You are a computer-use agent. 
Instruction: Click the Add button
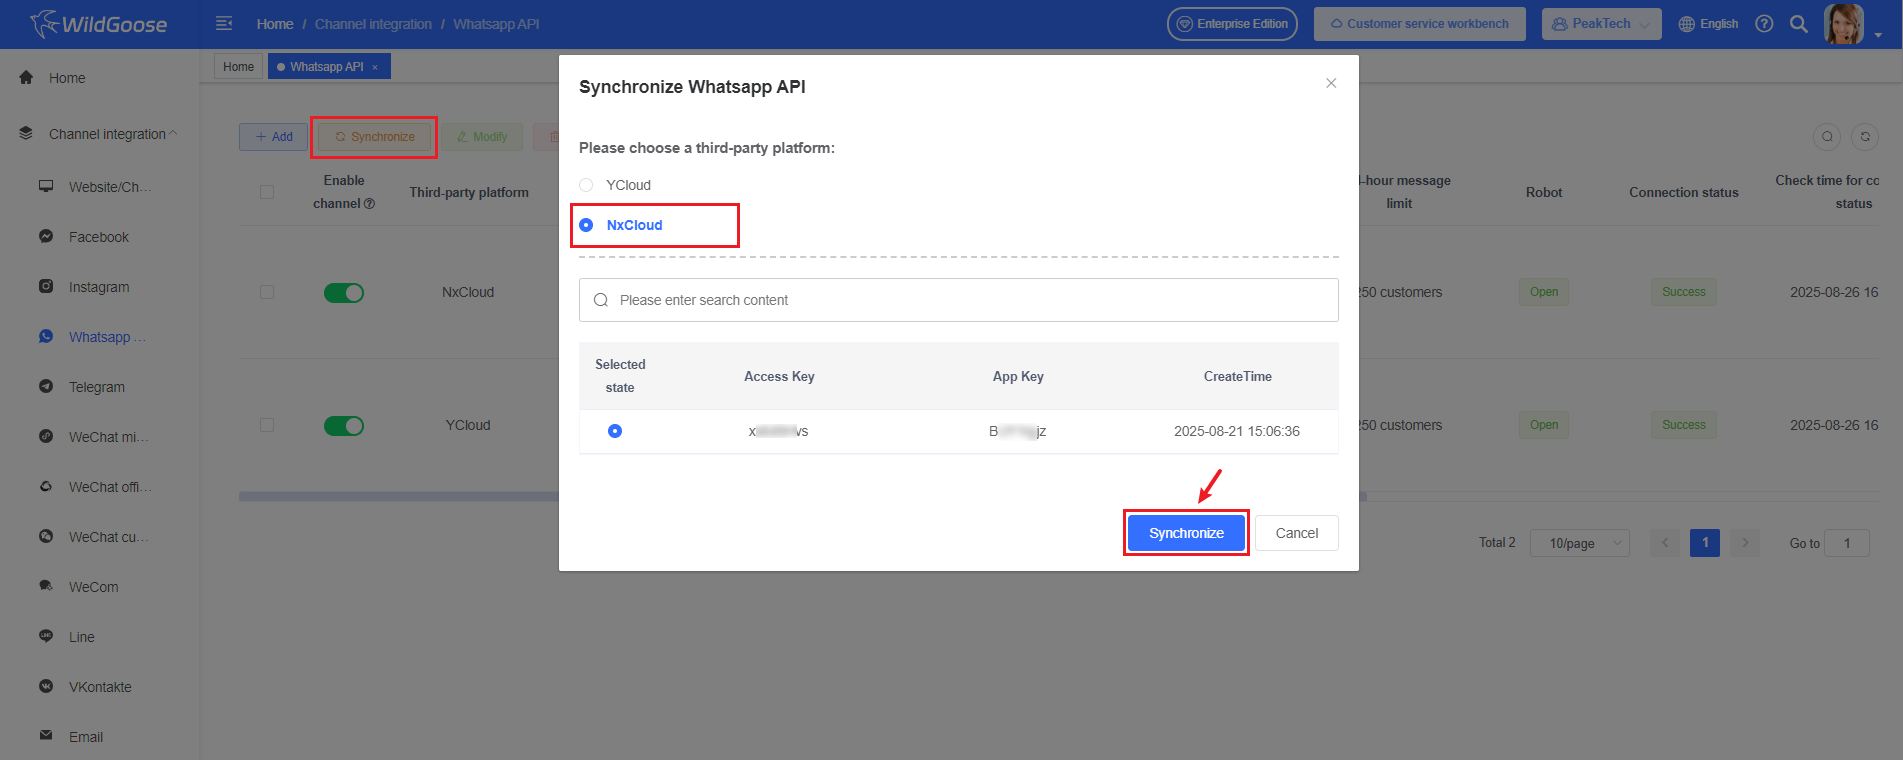click(273, 137)
